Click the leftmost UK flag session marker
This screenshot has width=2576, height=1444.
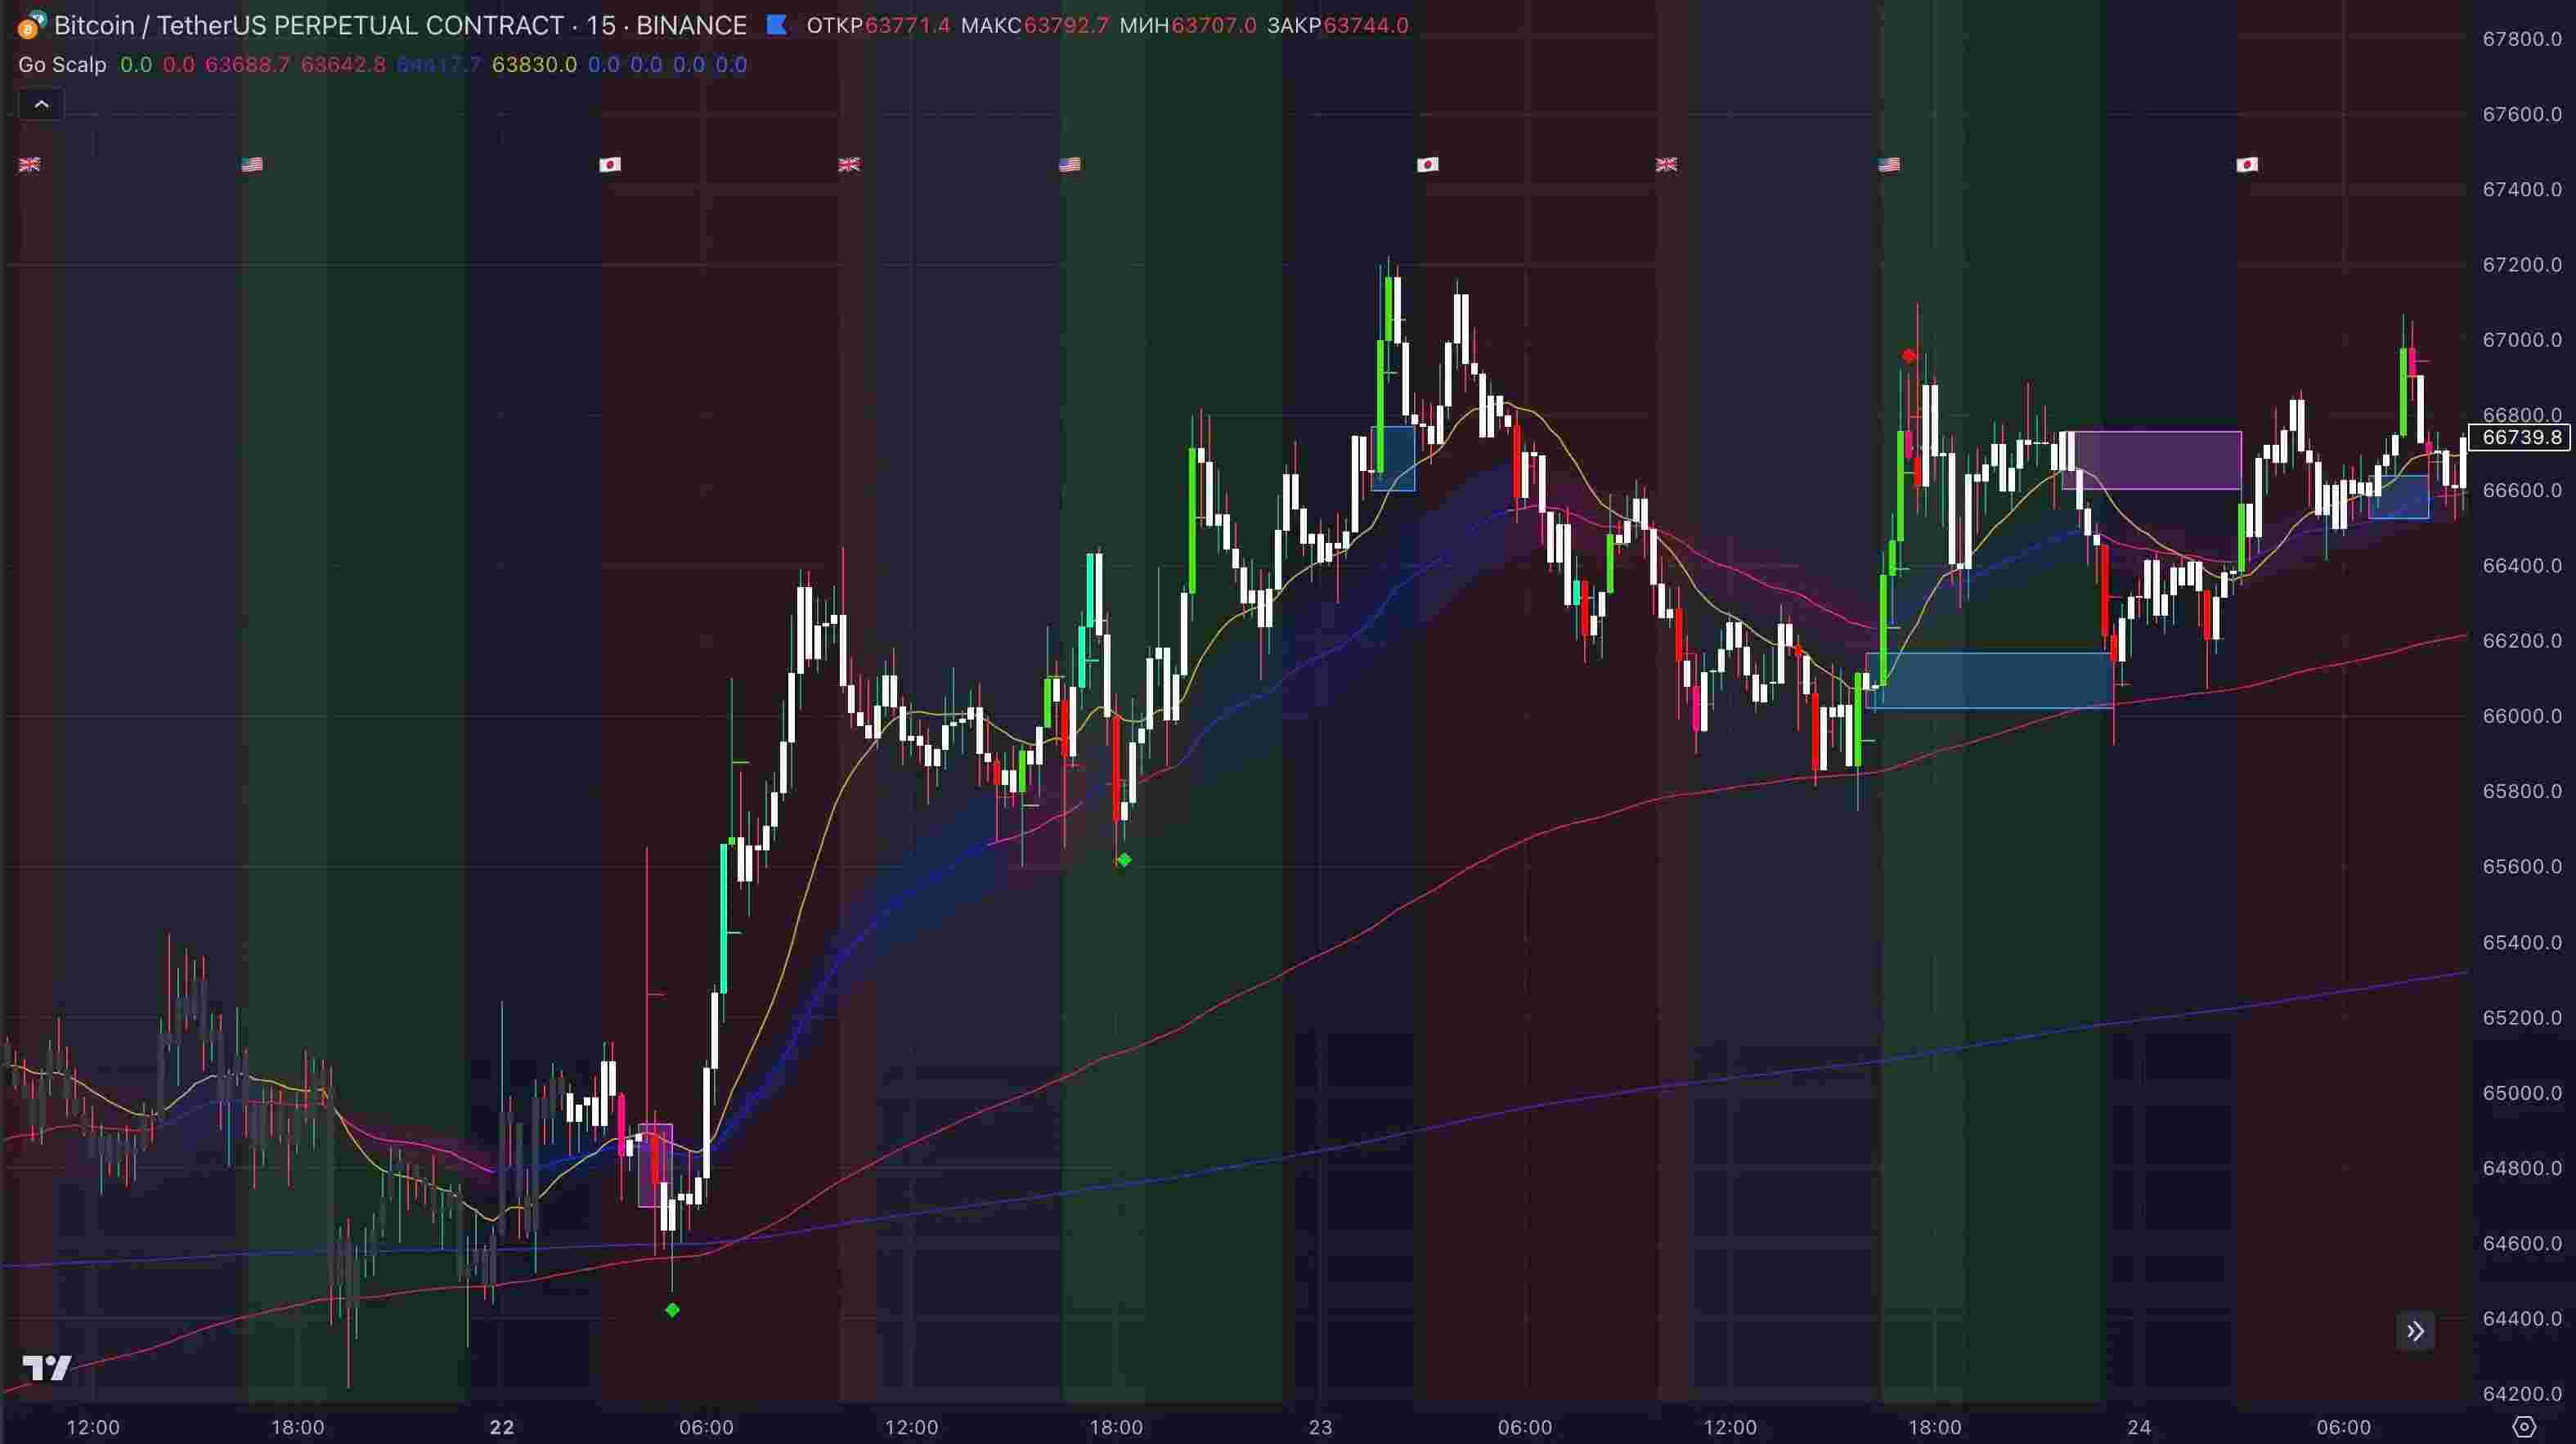point(30,165)
